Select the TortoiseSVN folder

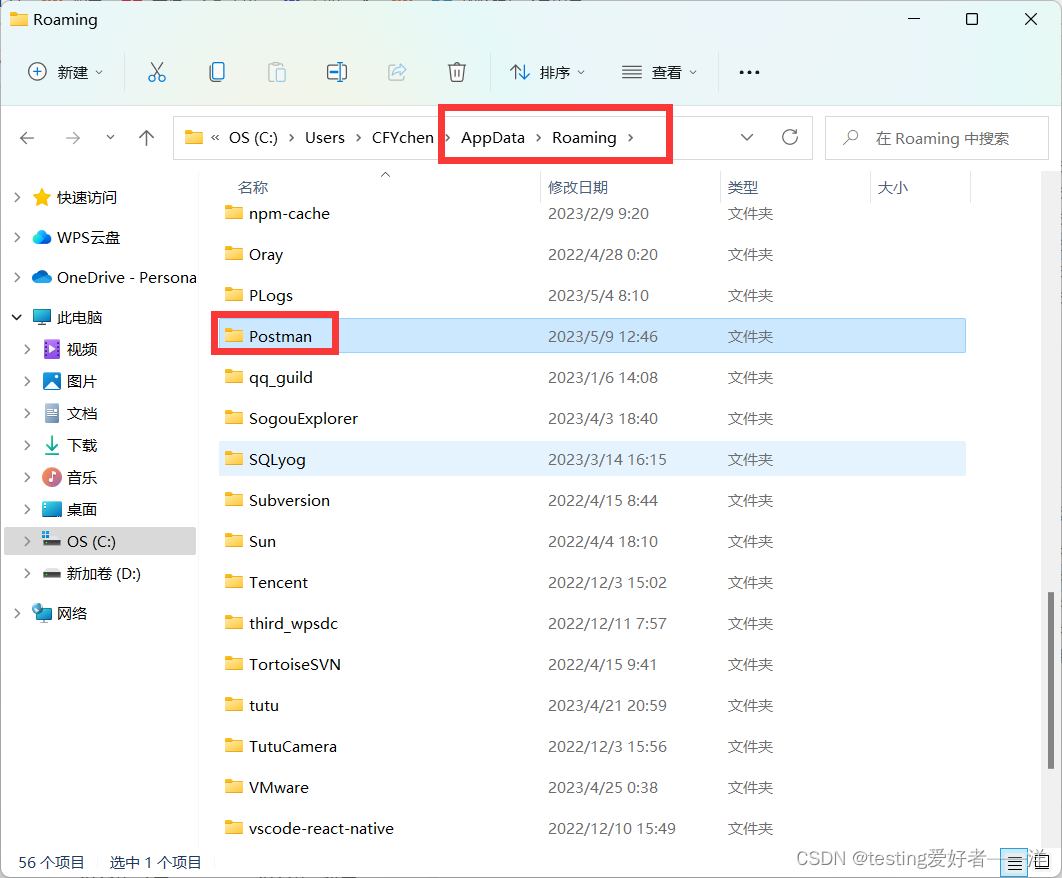592,664
